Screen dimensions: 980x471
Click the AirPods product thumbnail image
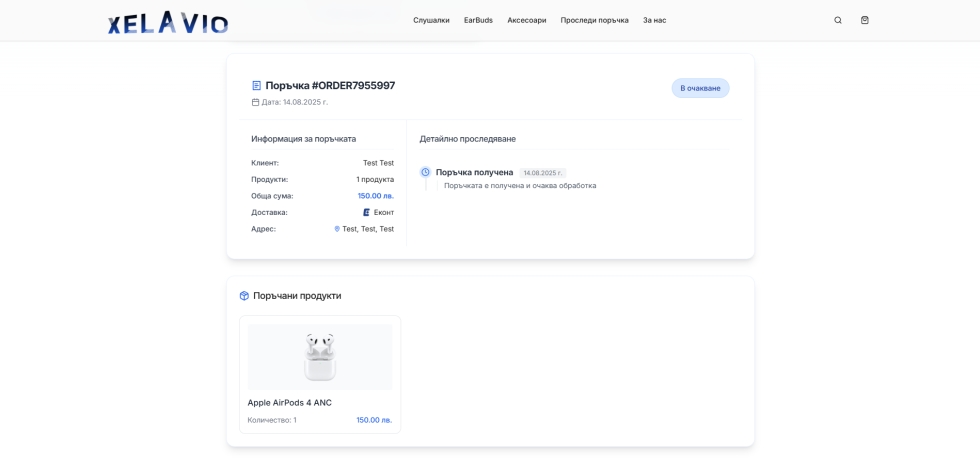tap(320, 357)
